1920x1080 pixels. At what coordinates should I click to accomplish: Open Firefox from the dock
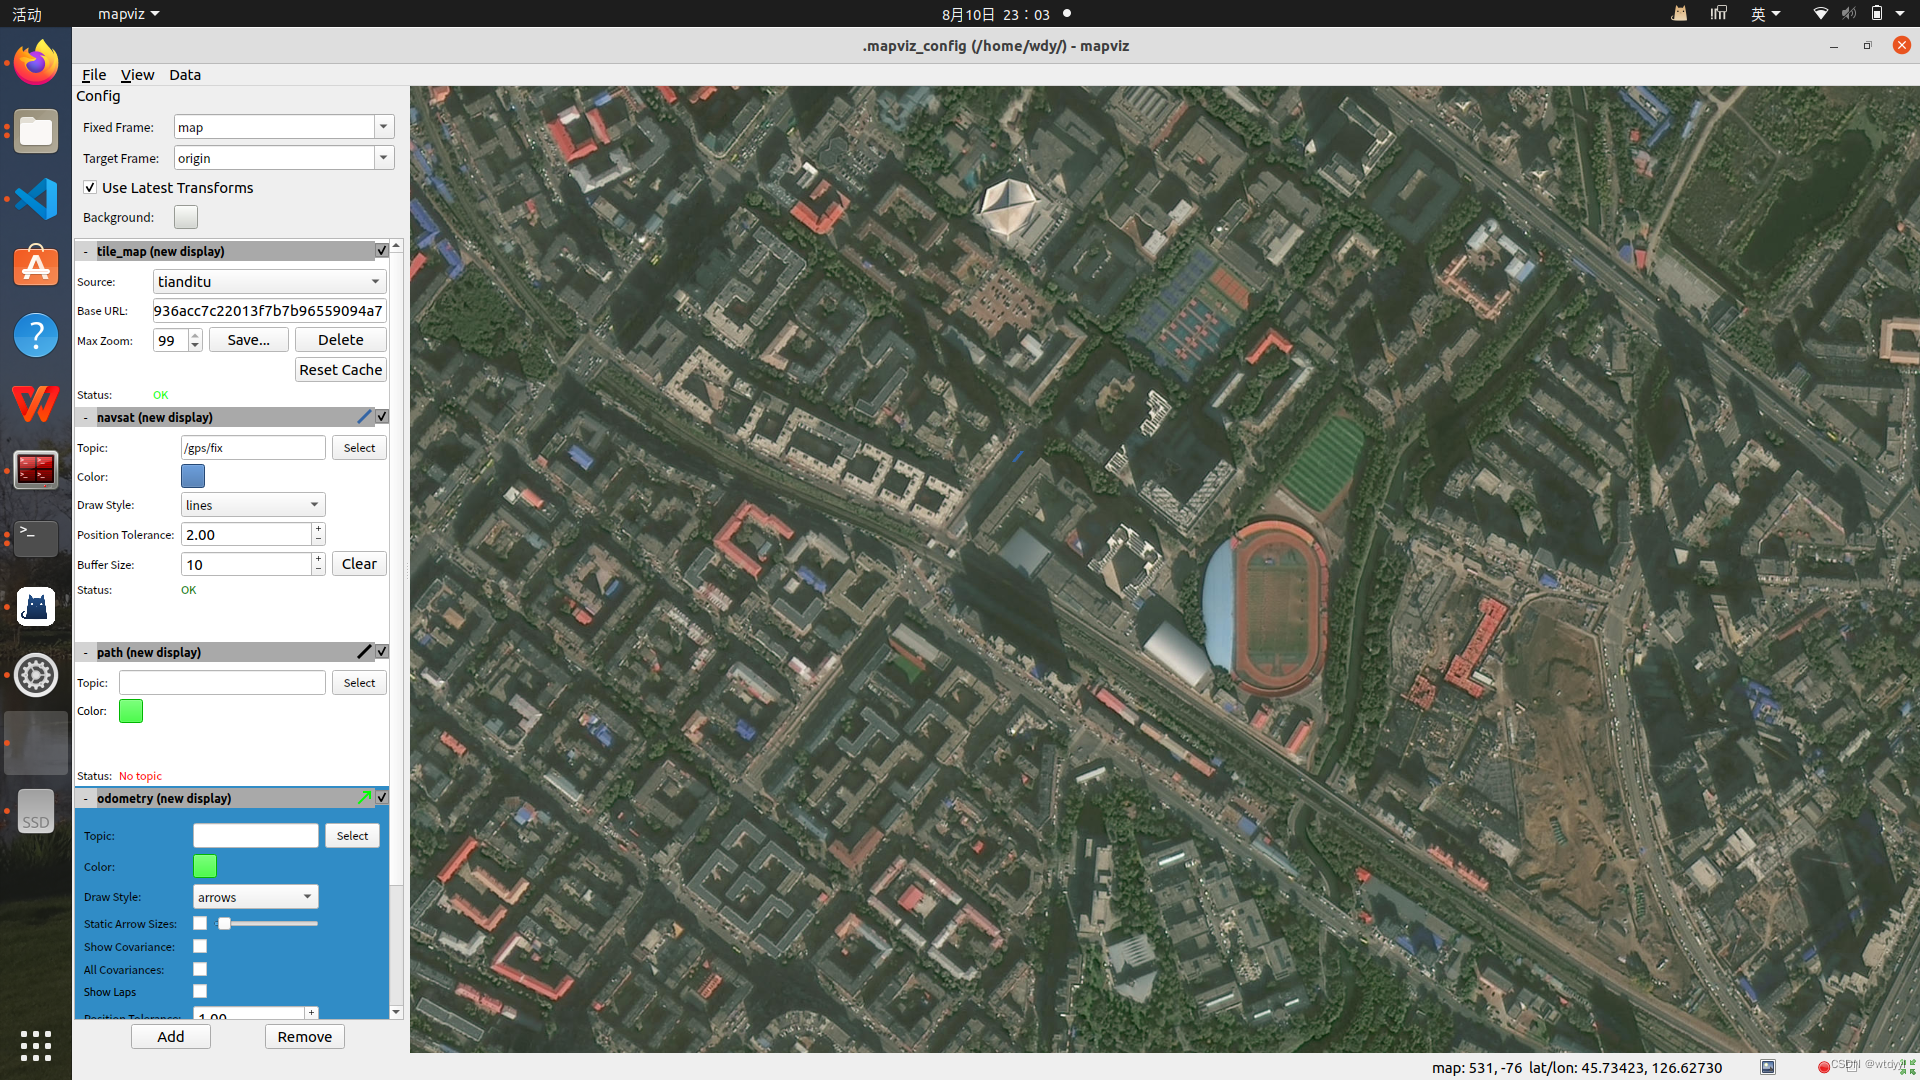36,64
